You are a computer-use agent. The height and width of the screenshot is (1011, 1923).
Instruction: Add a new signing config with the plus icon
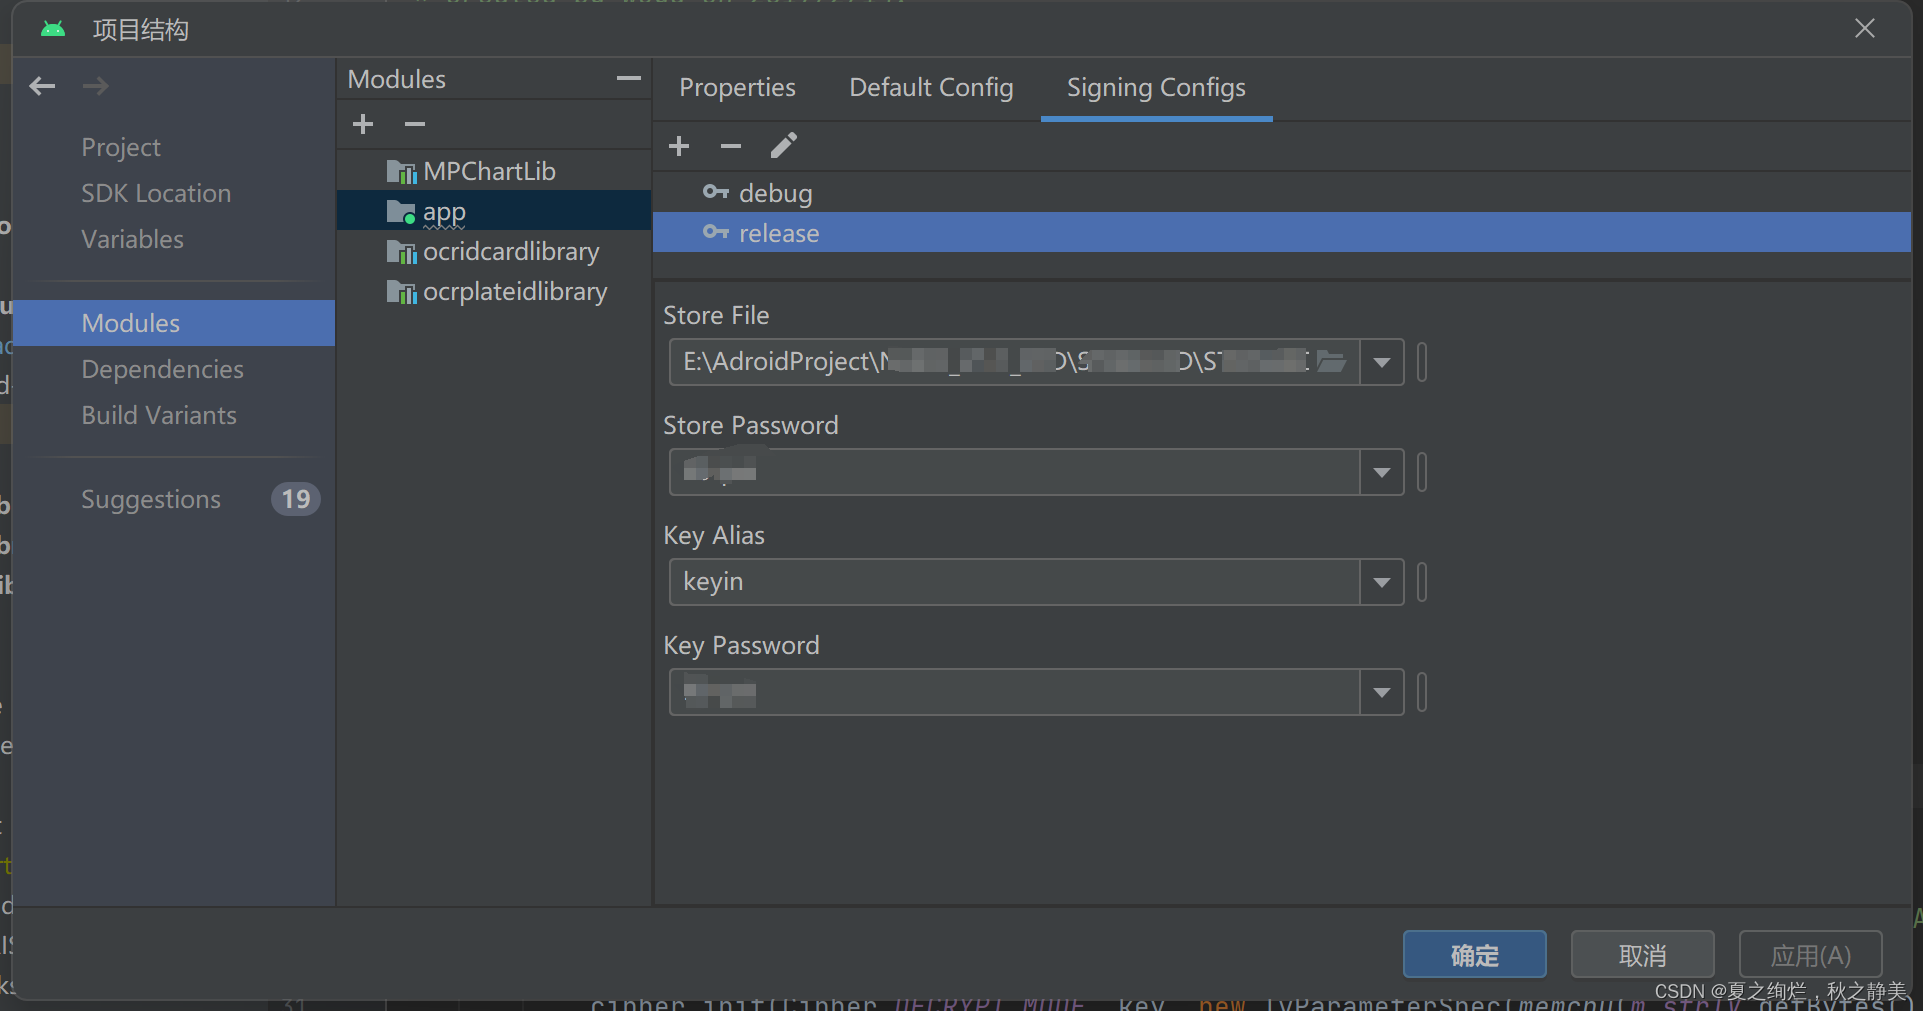pyautogui.click(x=679, y=146)
